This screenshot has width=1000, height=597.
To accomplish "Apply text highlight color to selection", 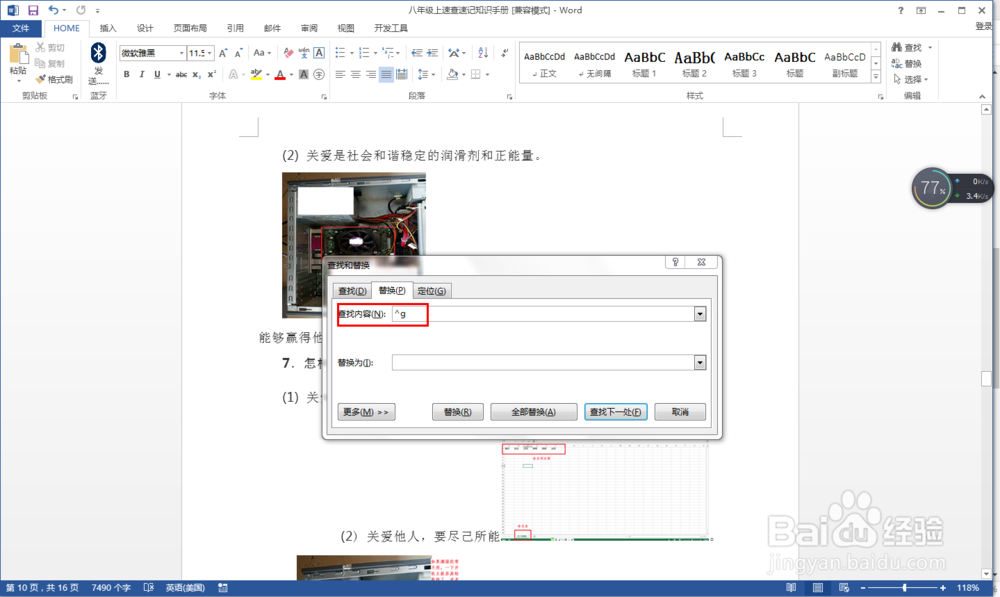I will point(256,74).
